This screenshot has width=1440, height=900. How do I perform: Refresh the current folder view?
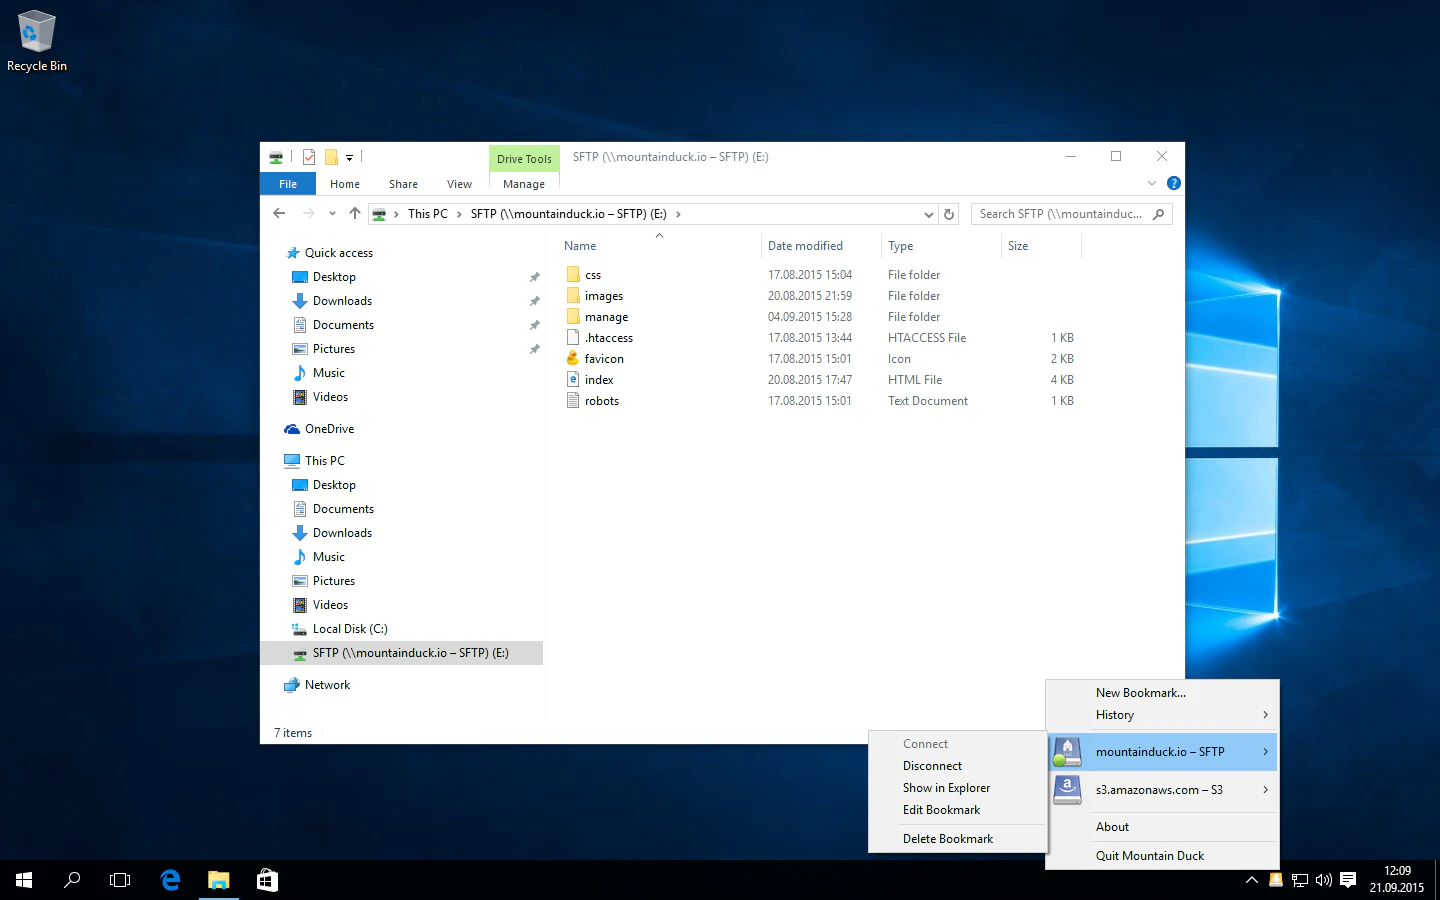tap(949, 214)
